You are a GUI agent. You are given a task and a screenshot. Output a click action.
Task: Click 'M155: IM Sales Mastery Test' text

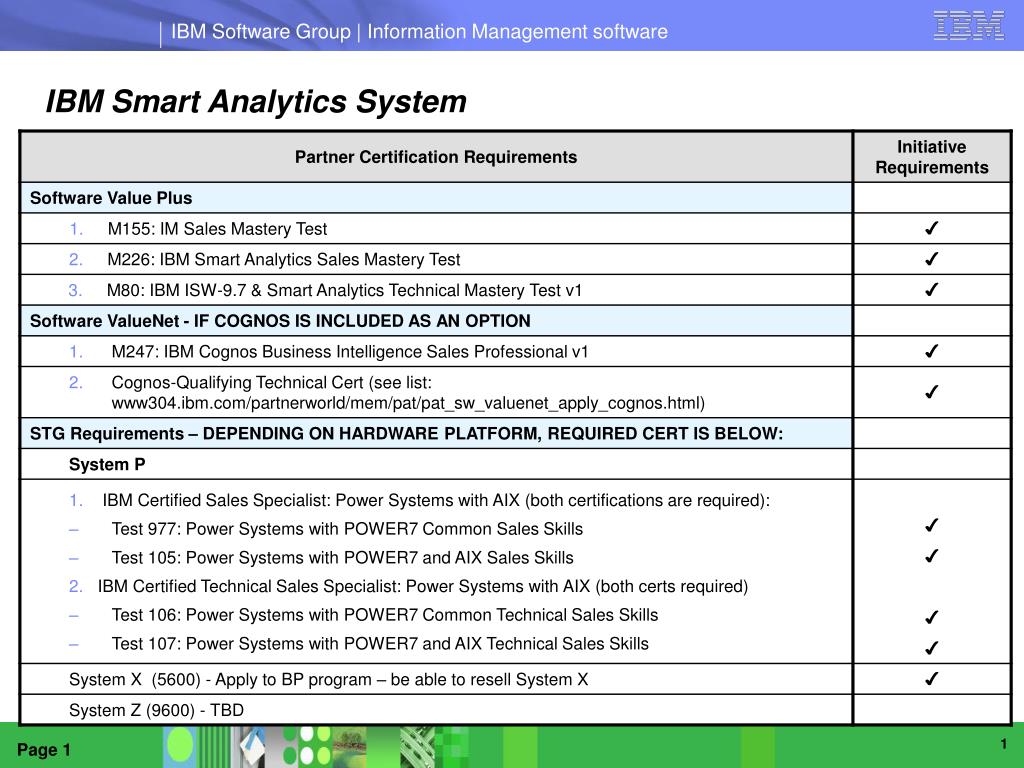point(217,229)
